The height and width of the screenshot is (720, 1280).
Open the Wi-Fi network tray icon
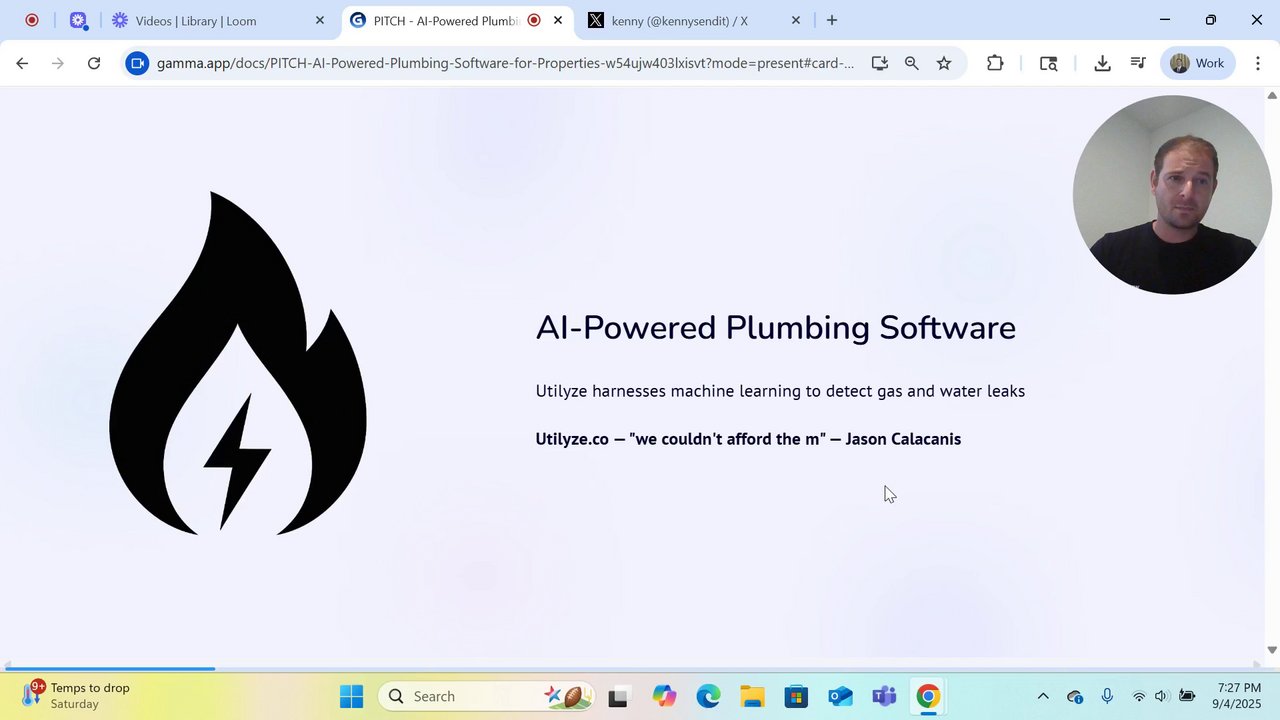1139,696
